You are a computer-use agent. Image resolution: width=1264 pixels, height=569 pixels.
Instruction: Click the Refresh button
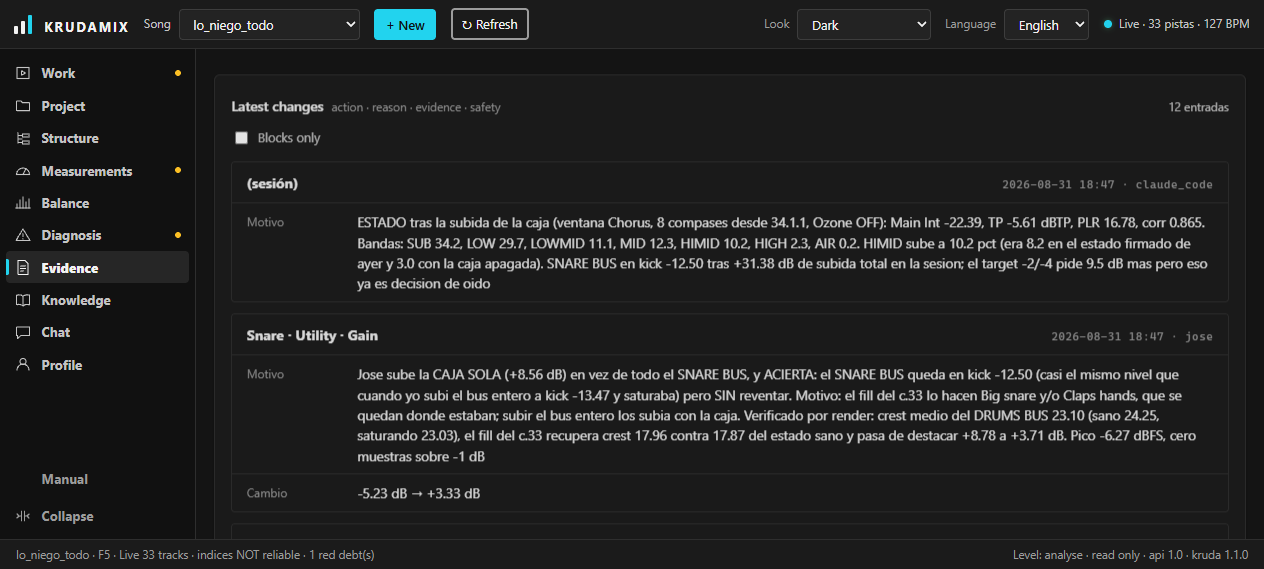[x=490, y=24]
